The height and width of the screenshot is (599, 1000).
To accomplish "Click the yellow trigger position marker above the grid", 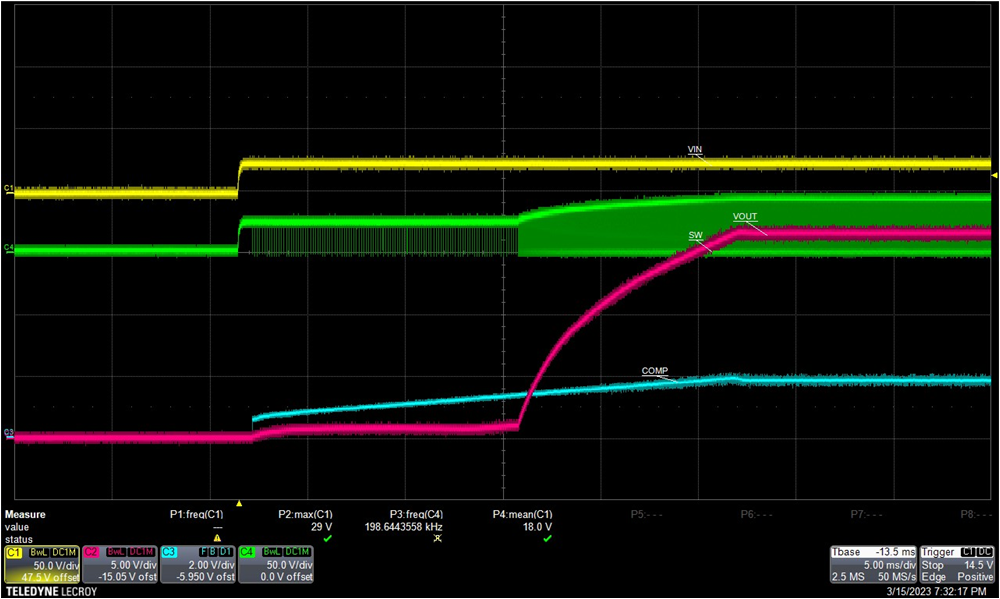I will point(240,504).
